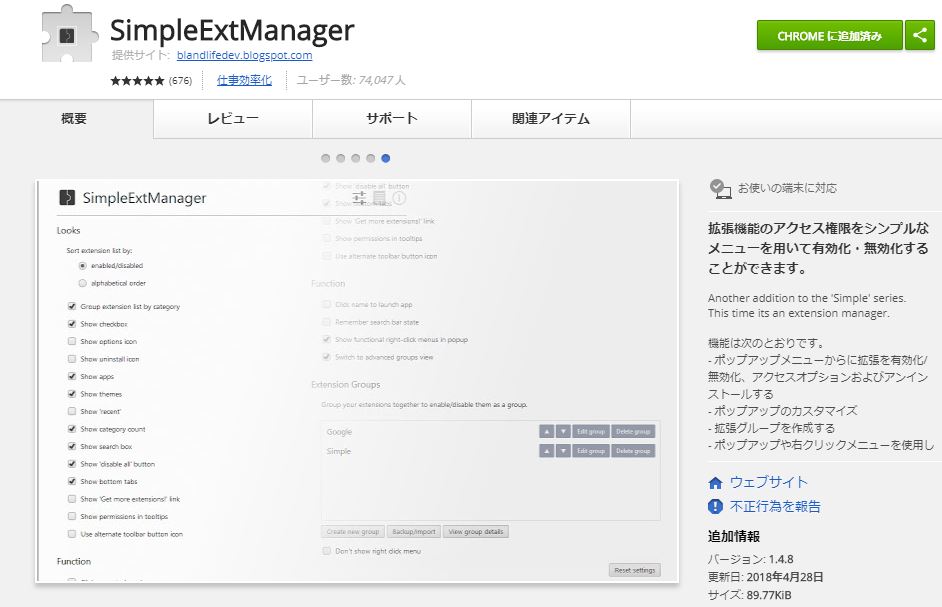Click the list icon beside the sliders icon

(379, 198)
